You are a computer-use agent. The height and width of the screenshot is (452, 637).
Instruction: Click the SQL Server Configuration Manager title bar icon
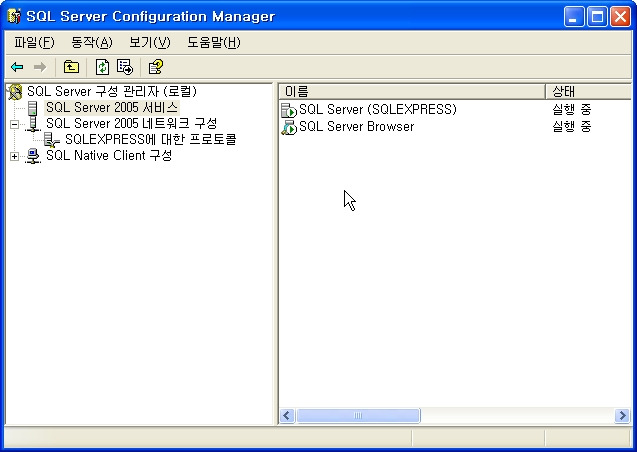tap(14, 16)
